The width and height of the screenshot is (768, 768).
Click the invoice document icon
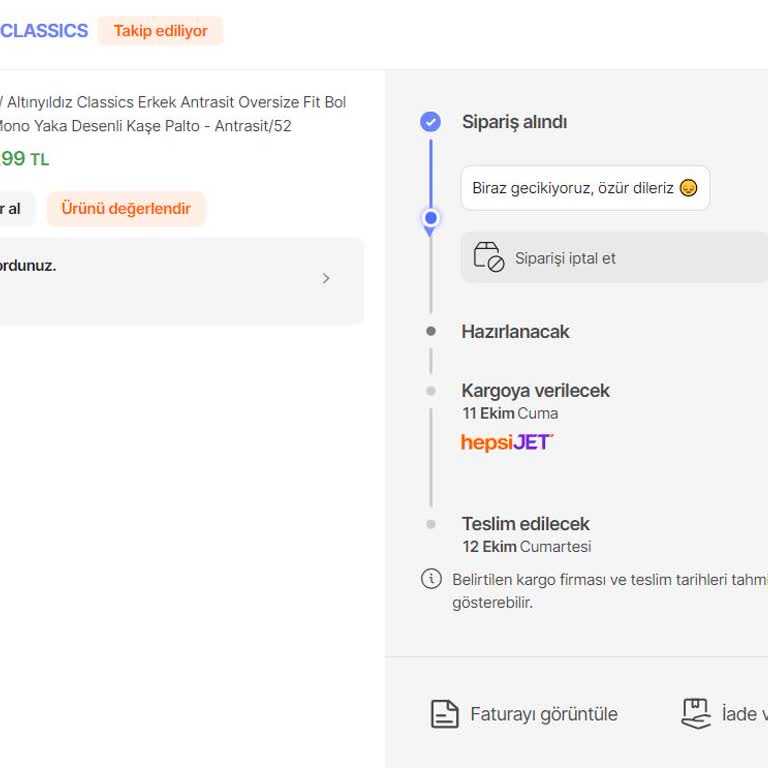click(444, 714)
